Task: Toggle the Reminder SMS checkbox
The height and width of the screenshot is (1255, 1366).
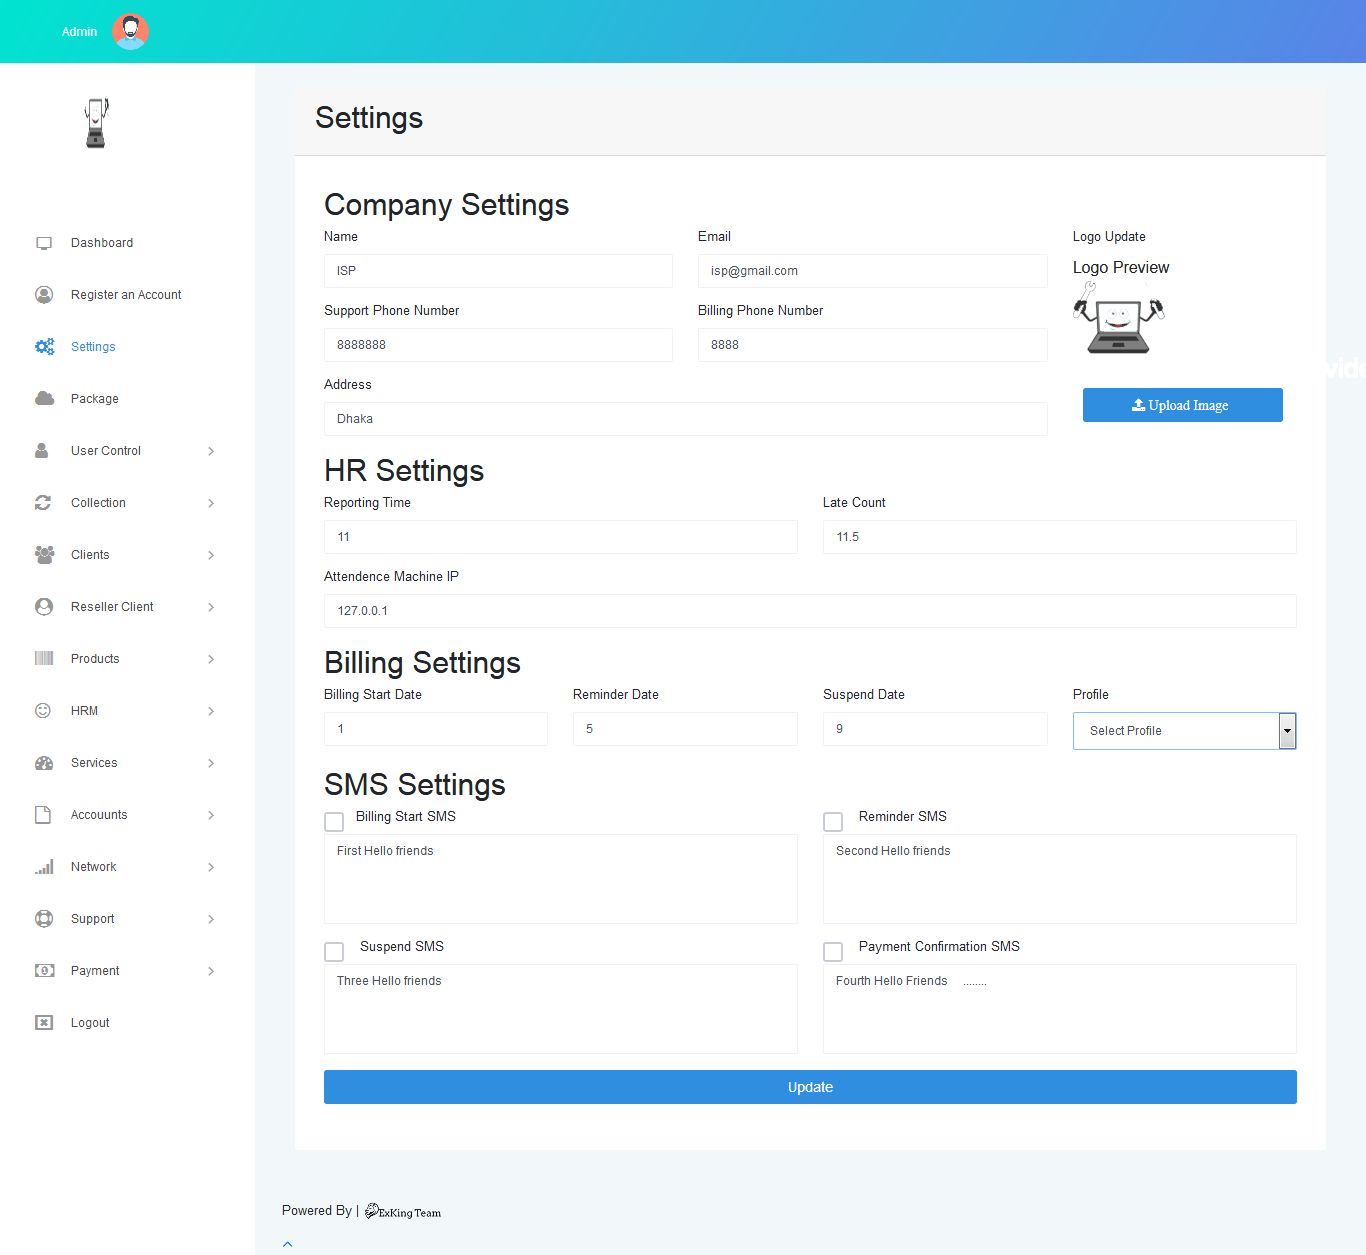Action: (x=833, y=822)
